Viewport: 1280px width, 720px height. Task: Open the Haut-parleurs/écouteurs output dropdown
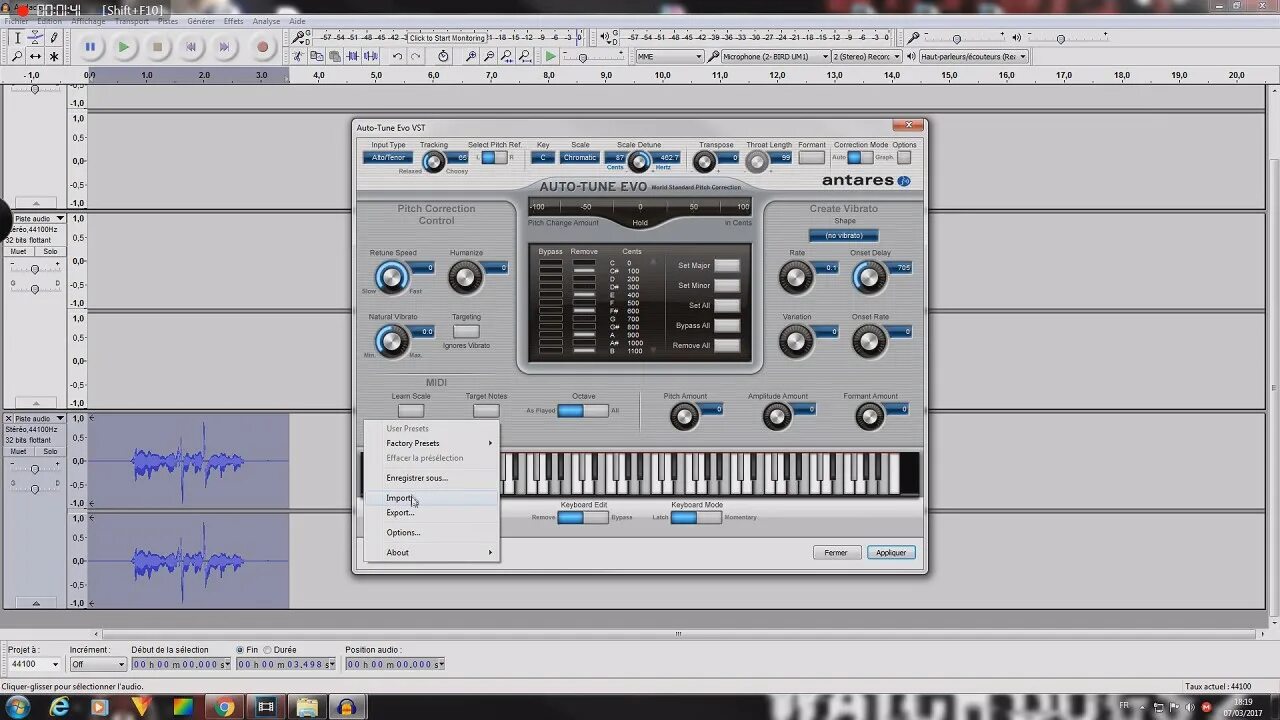point(973,57)
